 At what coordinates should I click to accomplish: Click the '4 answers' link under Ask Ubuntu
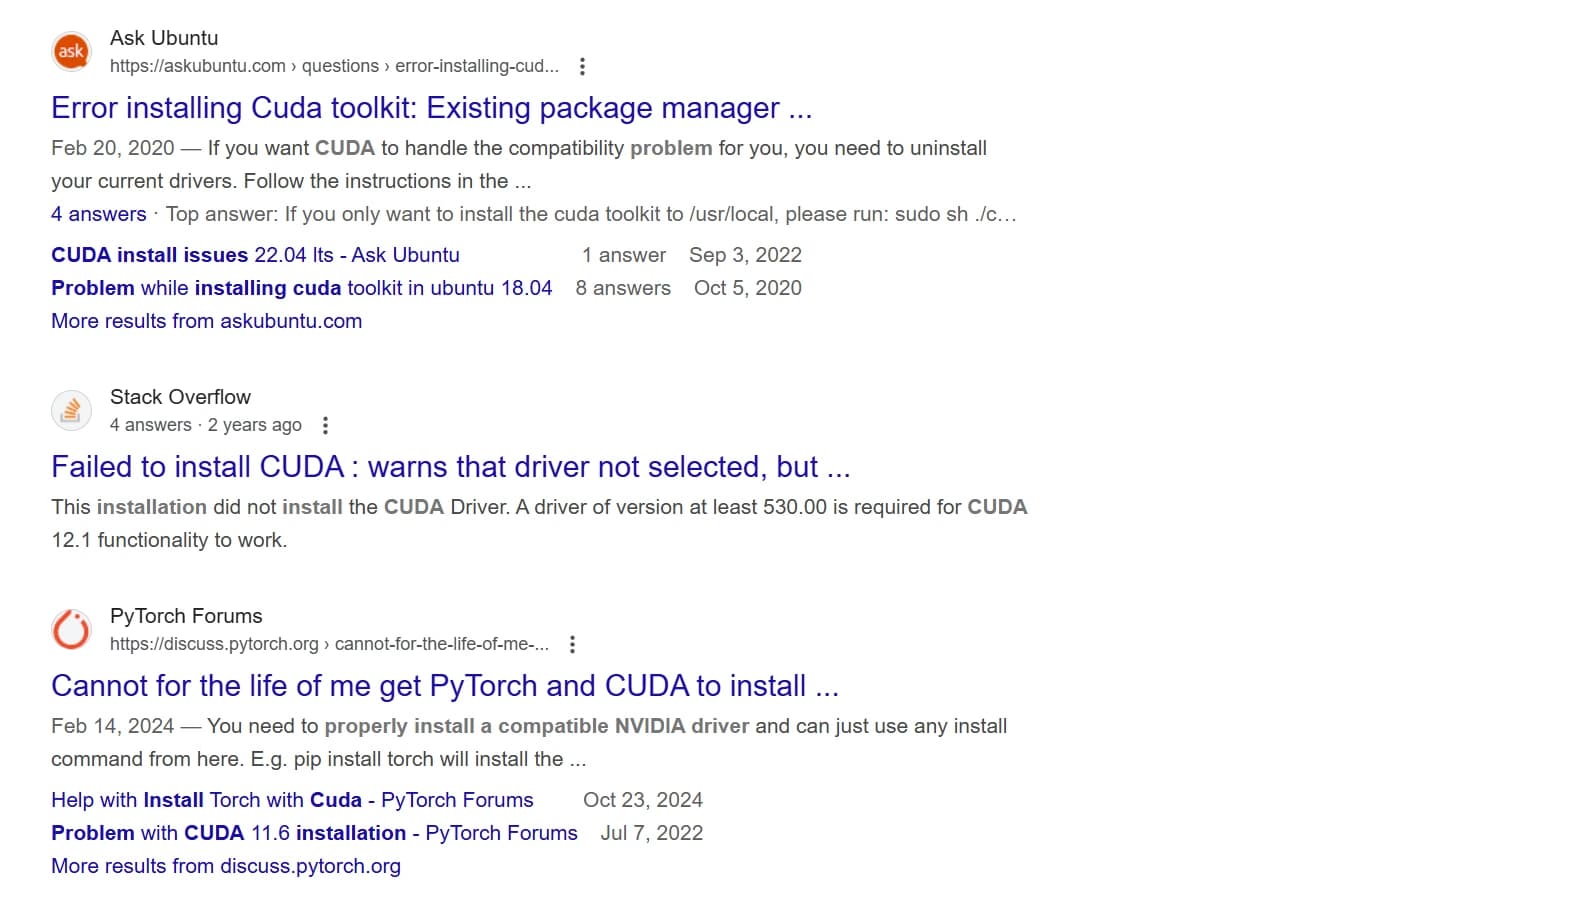pyautogui.click(x=98, y=214)
